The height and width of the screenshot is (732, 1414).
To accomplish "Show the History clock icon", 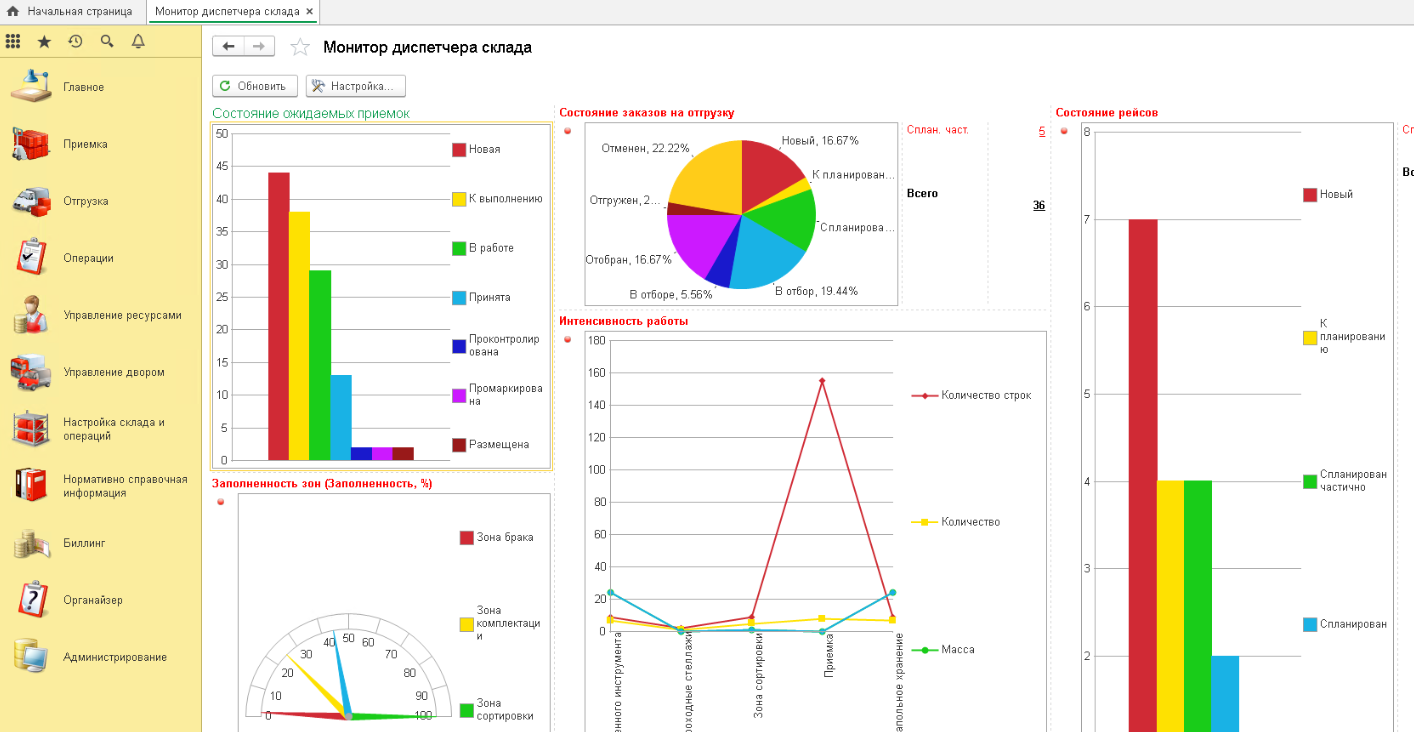I will pos(75,41).
